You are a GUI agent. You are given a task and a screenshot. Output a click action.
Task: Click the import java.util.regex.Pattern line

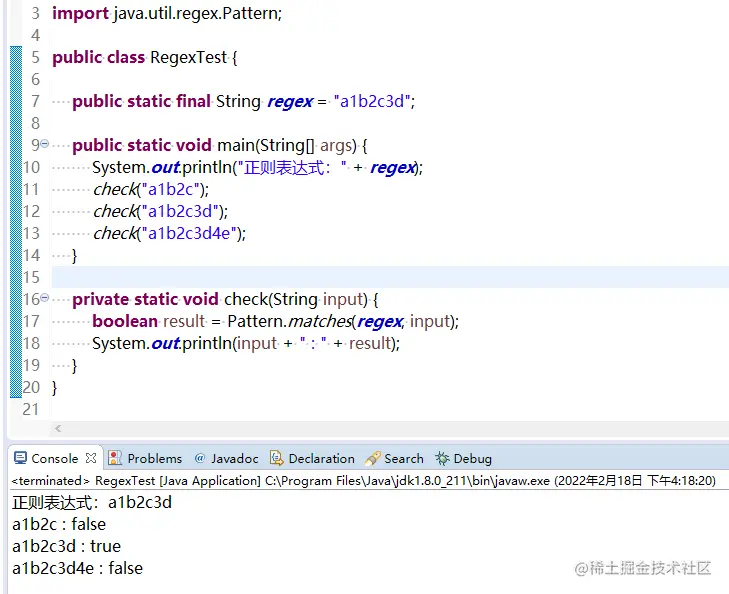167,13
